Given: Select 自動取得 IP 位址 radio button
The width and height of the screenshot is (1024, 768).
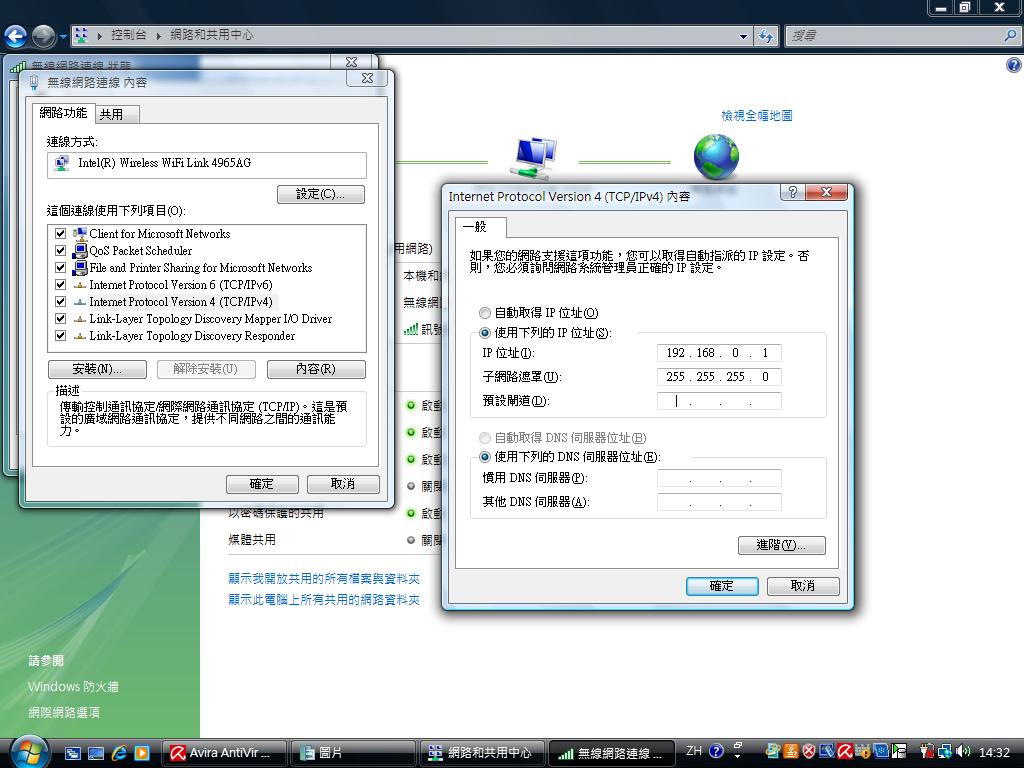Looking at the screenshot, I should 484,314.
